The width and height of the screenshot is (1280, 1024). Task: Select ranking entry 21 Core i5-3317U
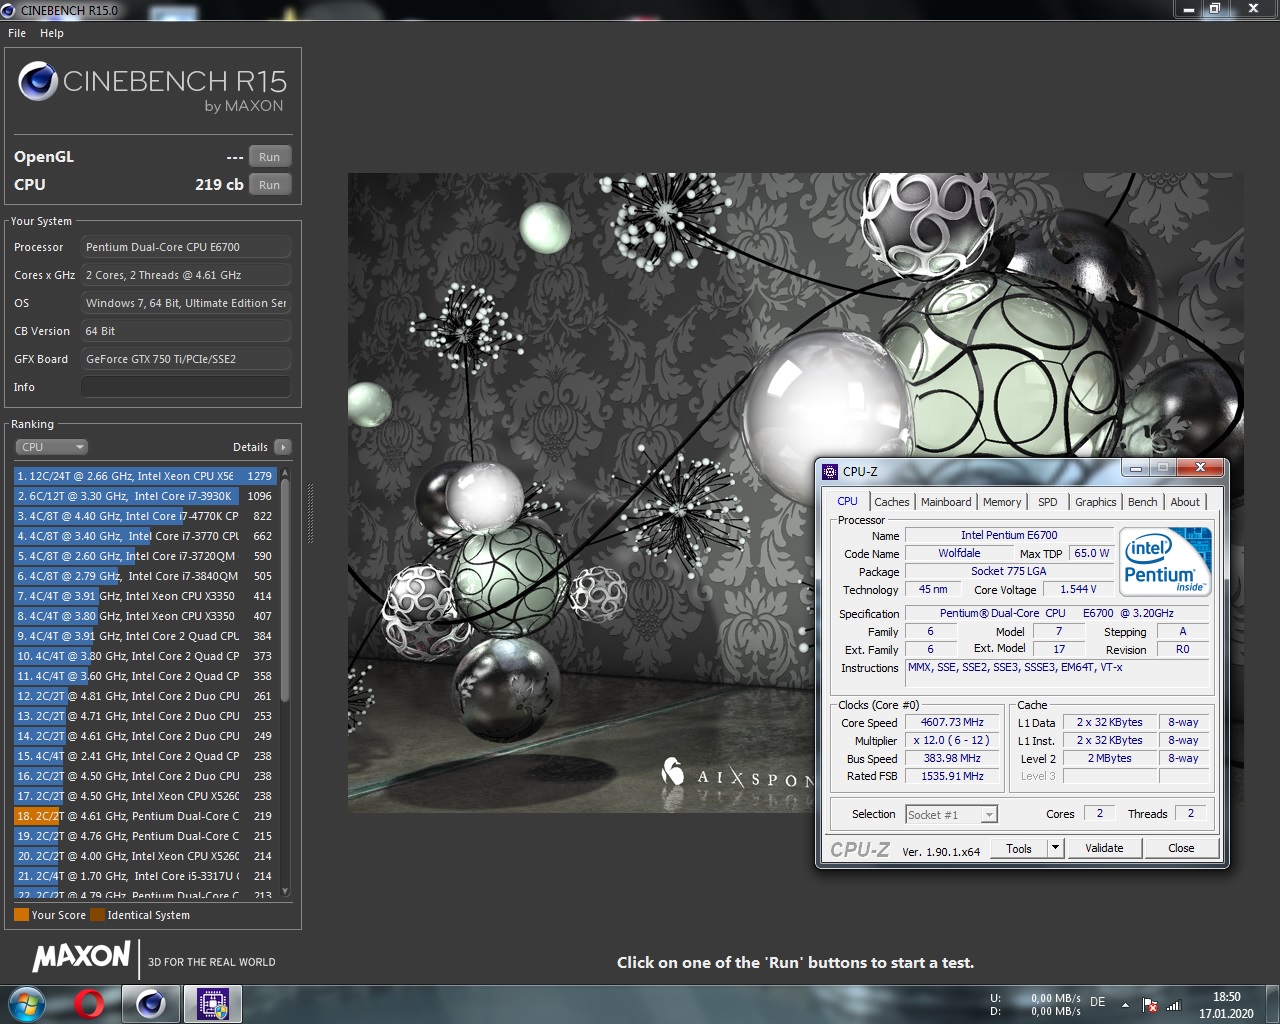click(145, 876)
